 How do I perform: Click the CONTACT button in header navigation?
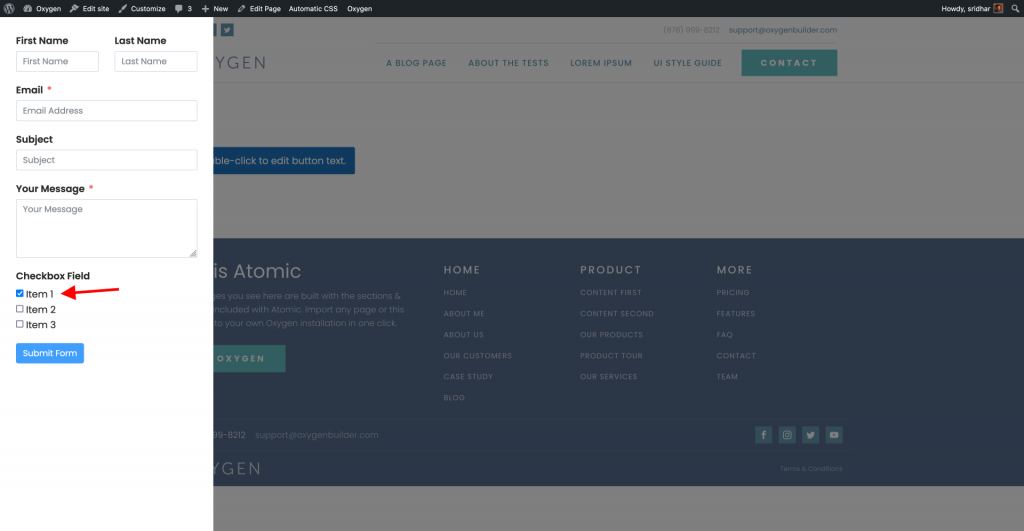tap(788, 63)
